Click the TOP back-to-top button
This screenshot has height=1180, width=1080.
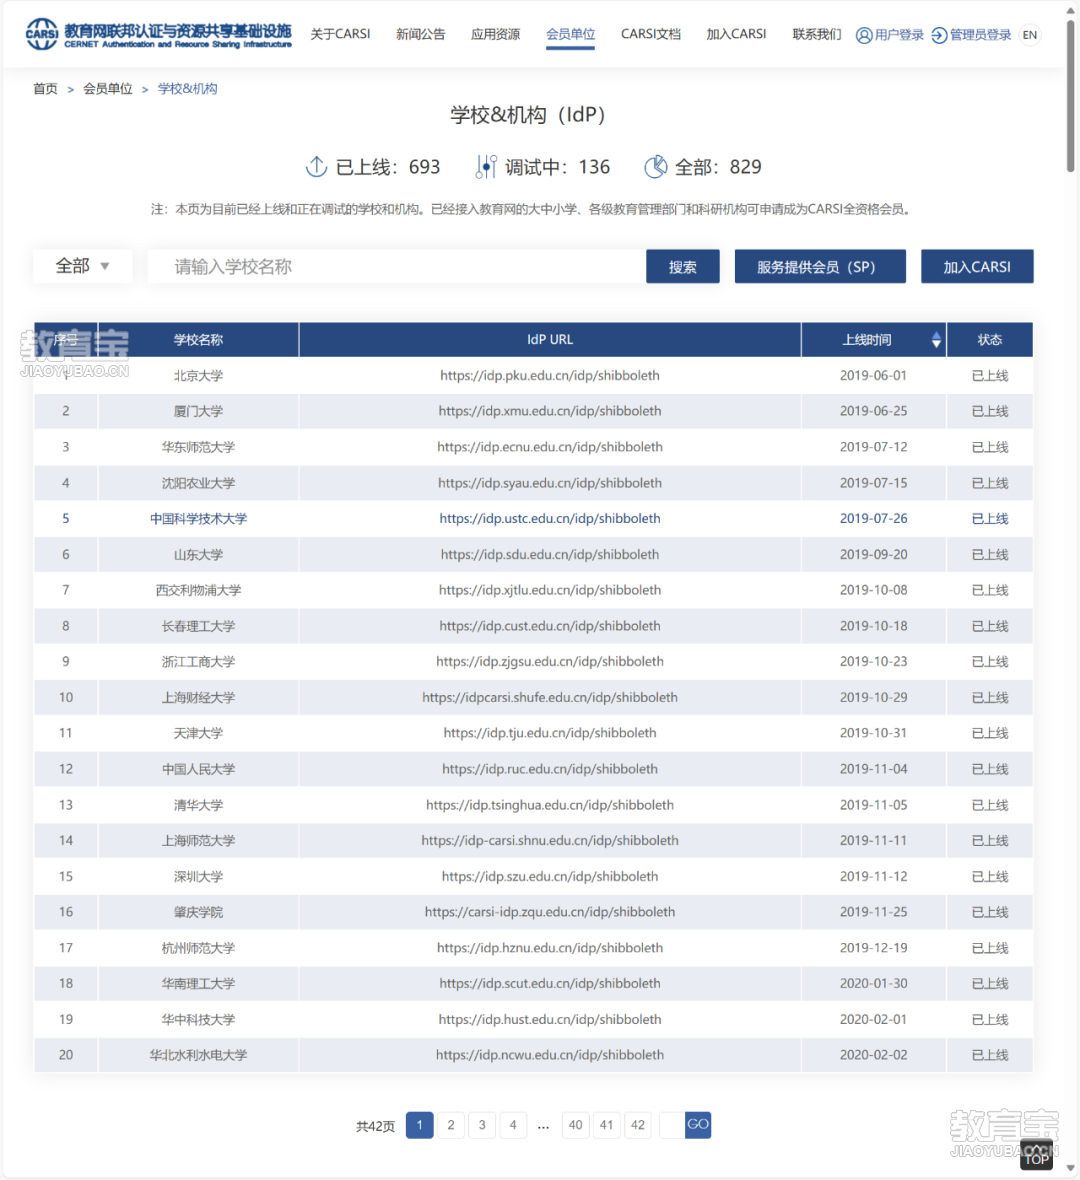coord(1036,1155)
